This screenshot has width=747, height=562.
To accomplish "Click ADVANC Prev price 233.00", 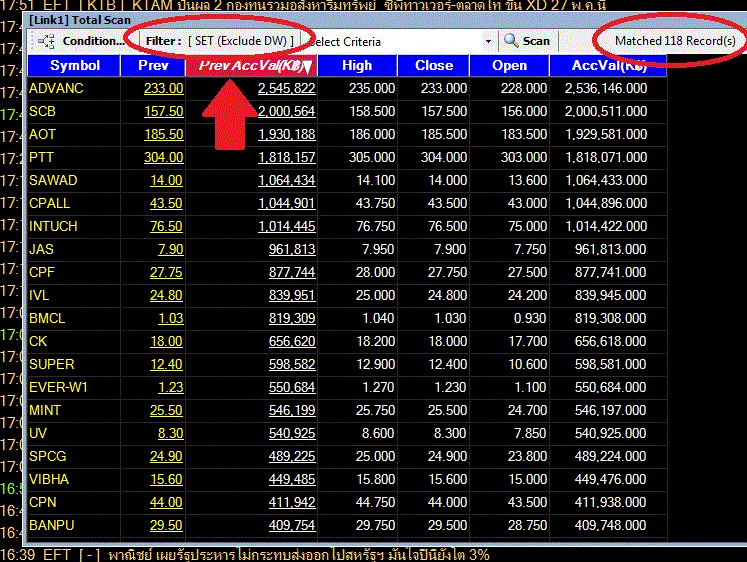I will tap(163, 88).
